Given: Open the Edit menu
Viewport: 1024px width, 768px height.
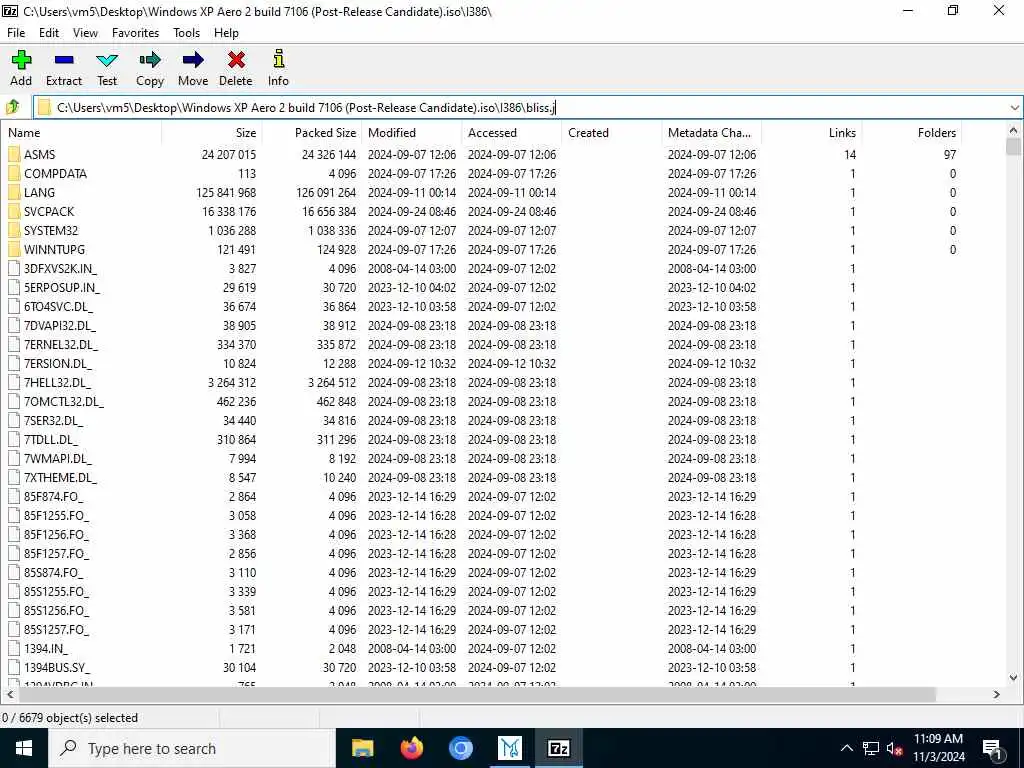Looking at the screenshot, I should pos(49,33).
